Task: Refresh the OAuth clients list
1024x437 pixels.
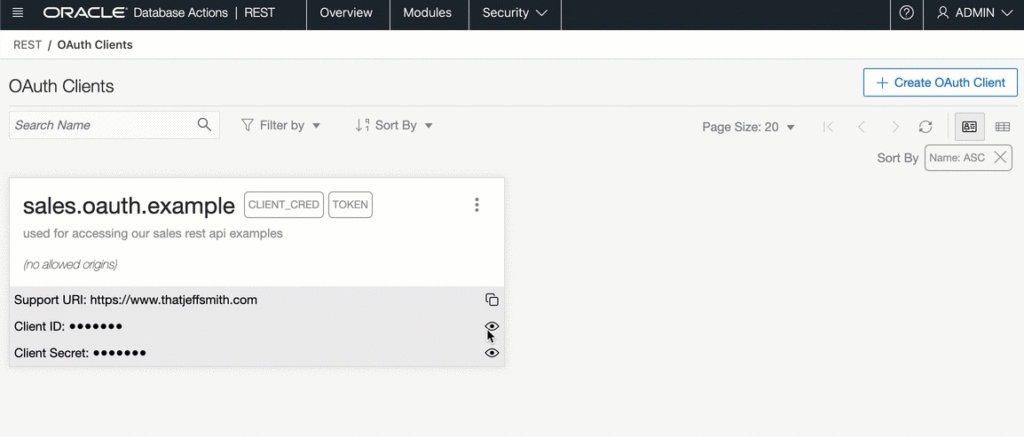Action: tap(926, 127)
